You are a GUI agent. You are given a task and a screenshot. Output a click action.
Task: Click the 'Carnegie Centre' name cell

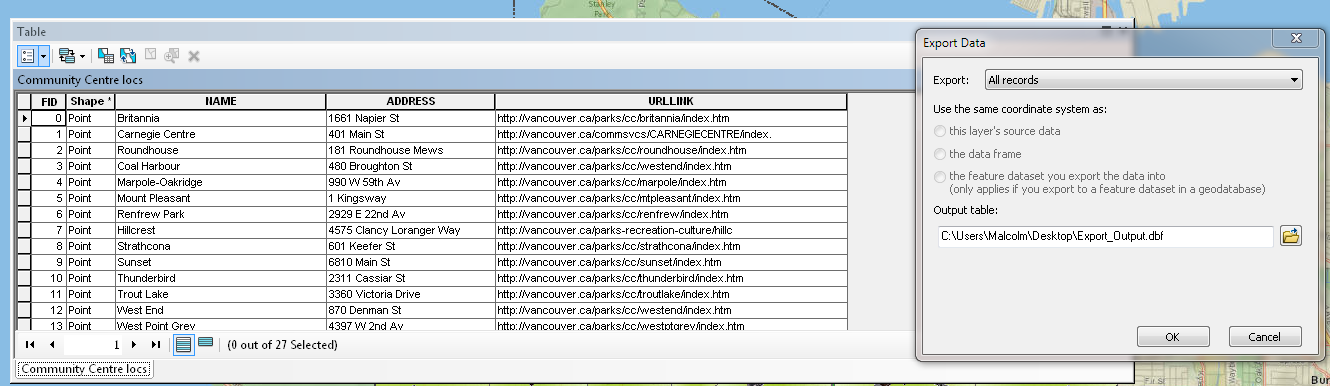point(220,134)
